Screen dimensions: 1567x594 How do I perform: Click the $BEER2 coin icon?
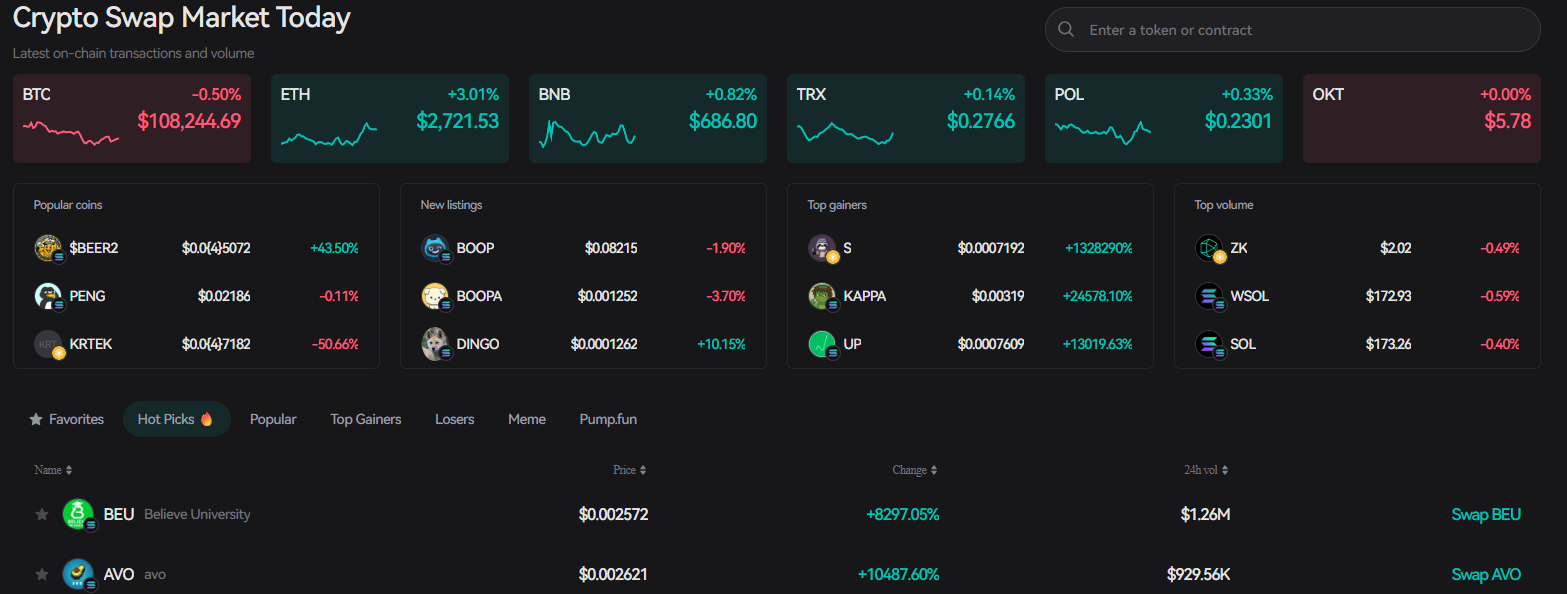coord(48,248)
